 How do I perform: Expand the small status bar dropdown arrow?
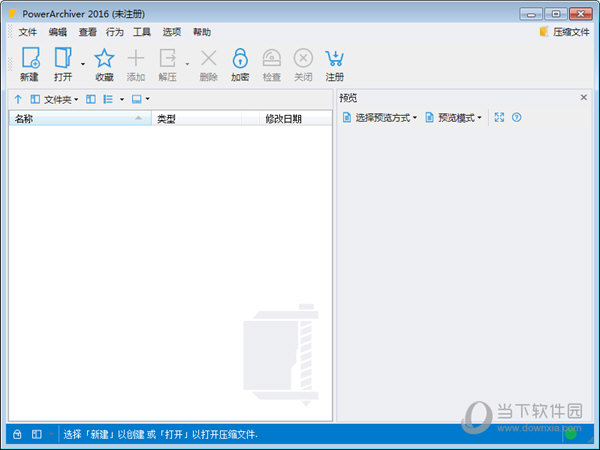51,434
